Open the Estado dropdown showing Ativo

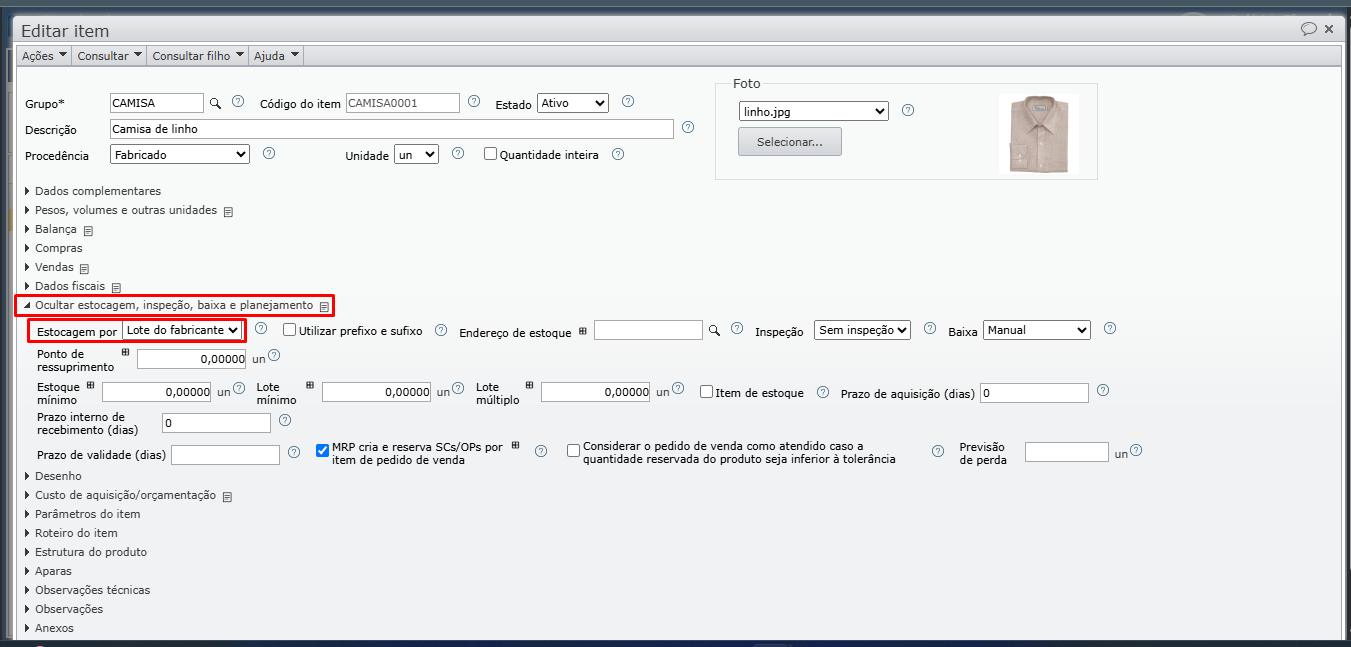coord(572,103)
